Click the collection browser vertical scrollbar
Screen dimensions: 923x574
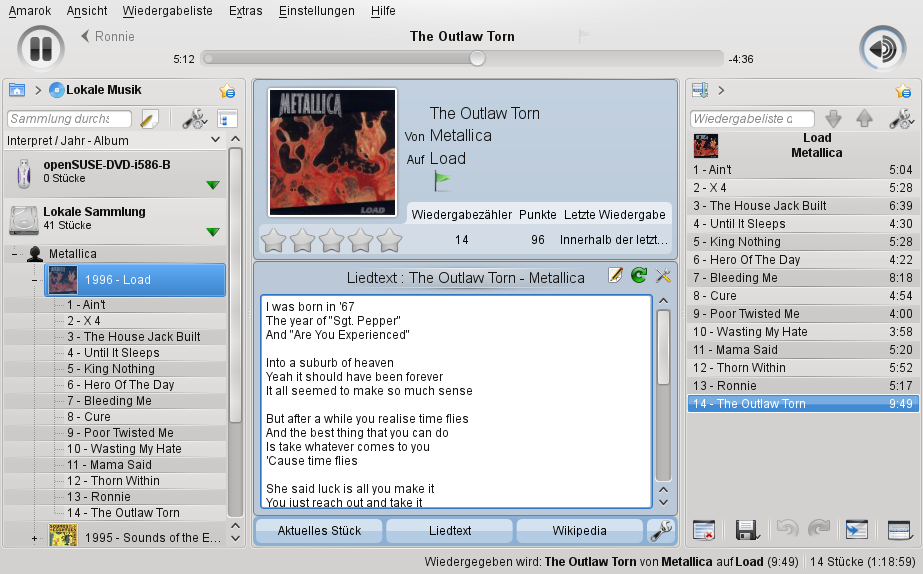[235, 286]
